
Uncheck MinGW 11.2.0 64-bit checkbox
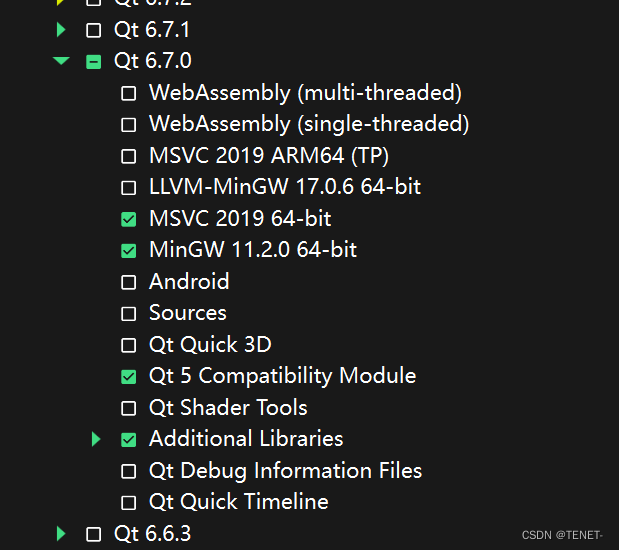128,251
